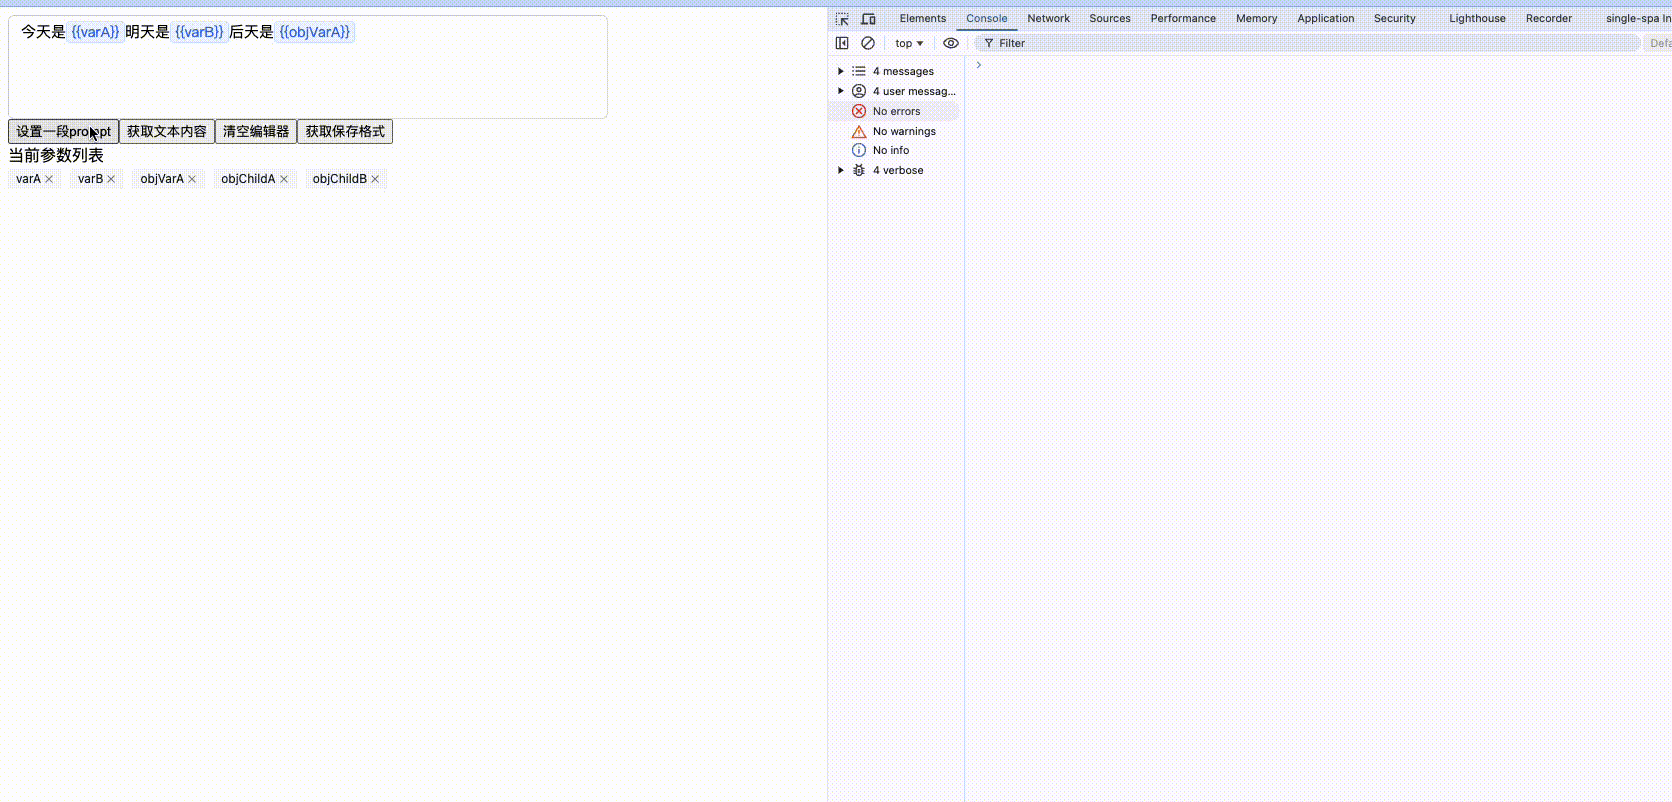The image size is (1672, 802).
Task: Click the 获取文本内容 button
Action: [x=167, y=132]
